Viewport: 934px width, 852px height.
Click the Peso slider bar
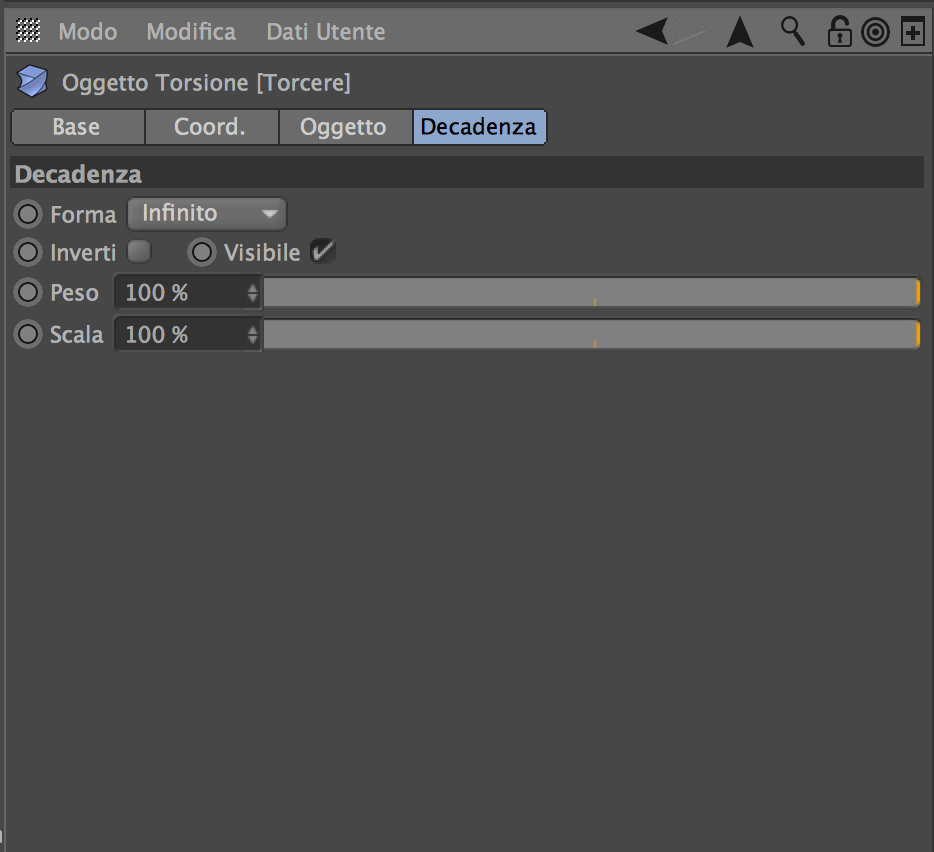(592, 293)
